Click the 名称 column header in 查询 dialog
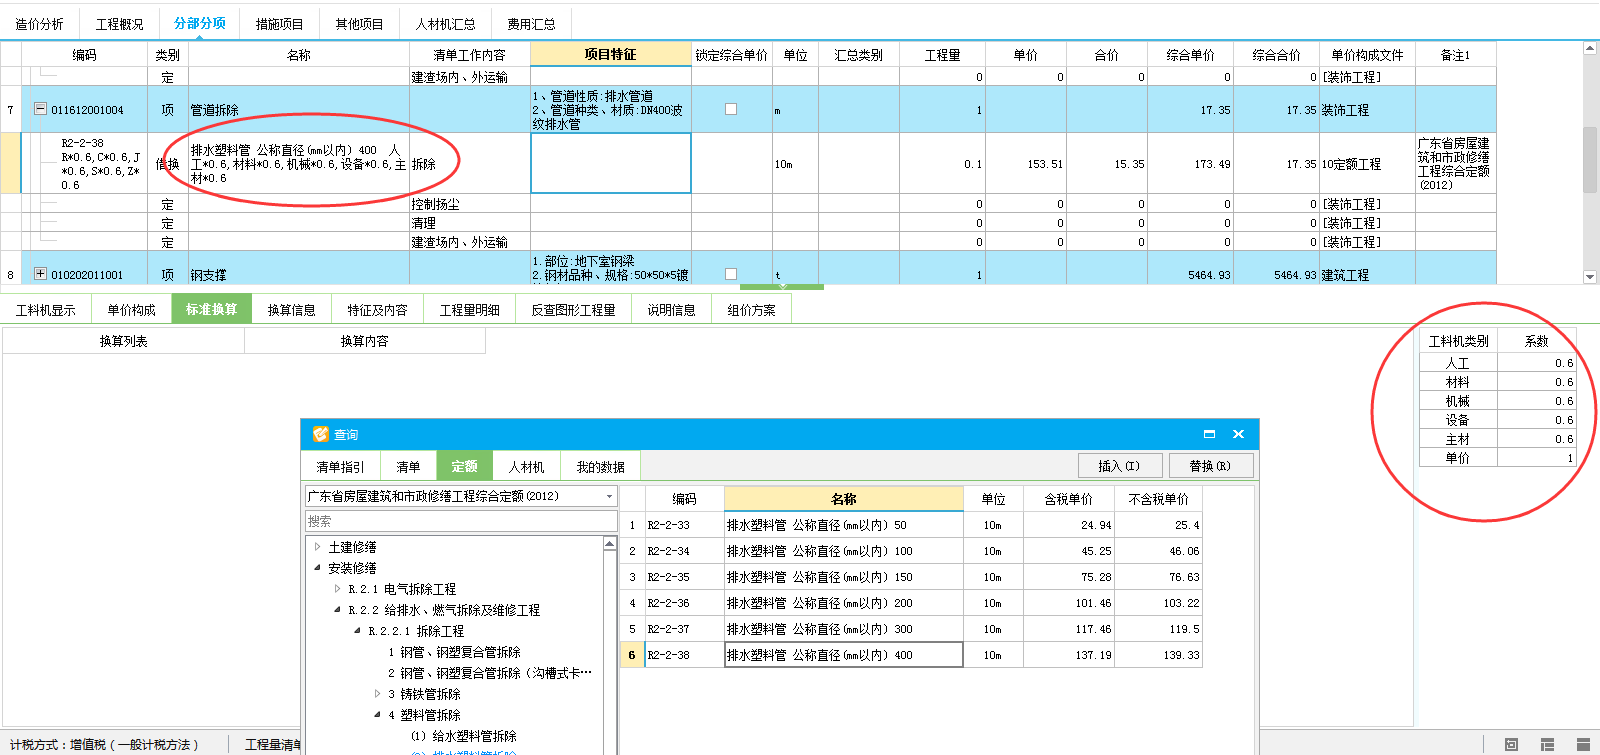Screen dimensions: 1600x755 843,499
